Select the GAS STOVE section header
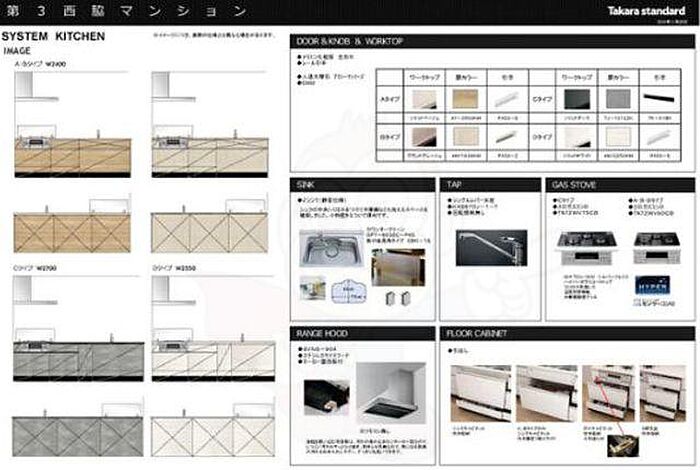This screenshot has width=700, height=470. [x=574, y=185]
